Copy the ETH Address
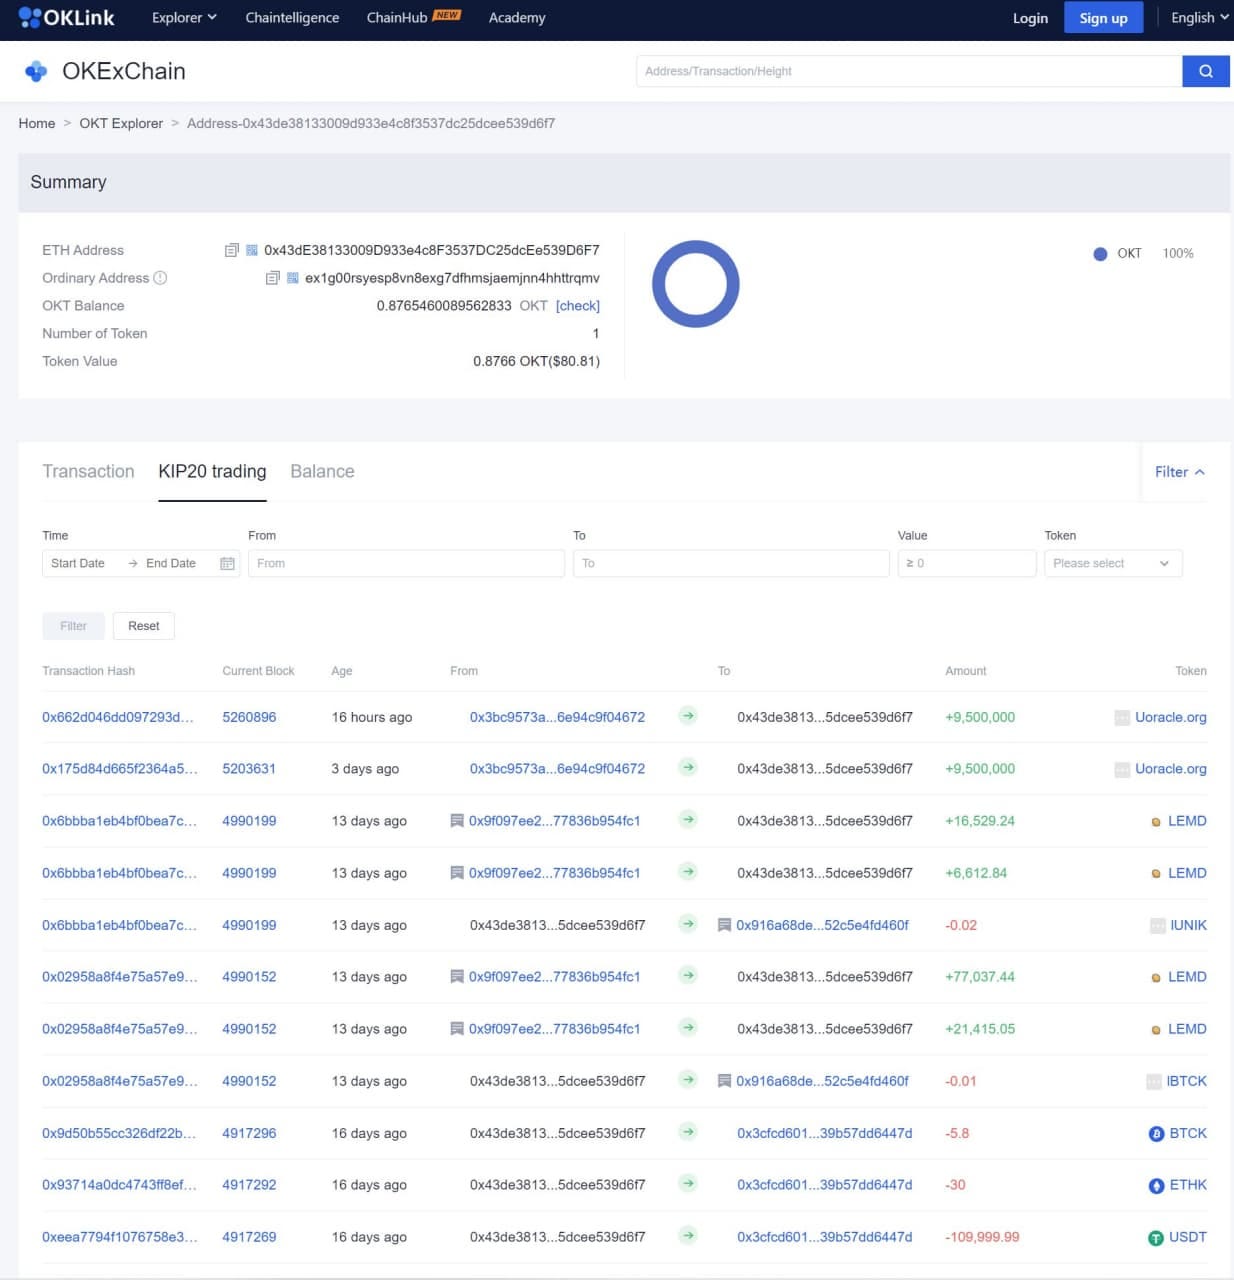 (x=232, y=250)
